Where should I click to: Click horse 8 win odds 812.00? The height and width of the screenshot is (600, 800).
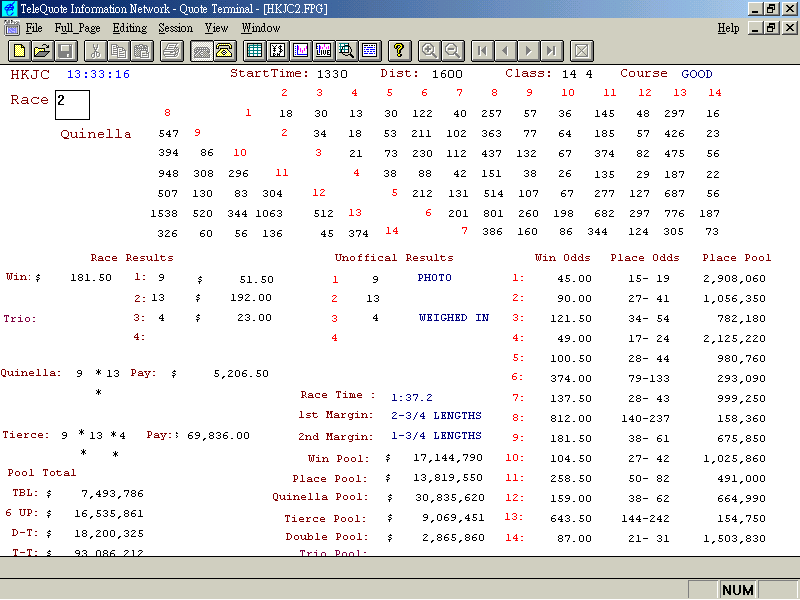(x=570, y=419)
